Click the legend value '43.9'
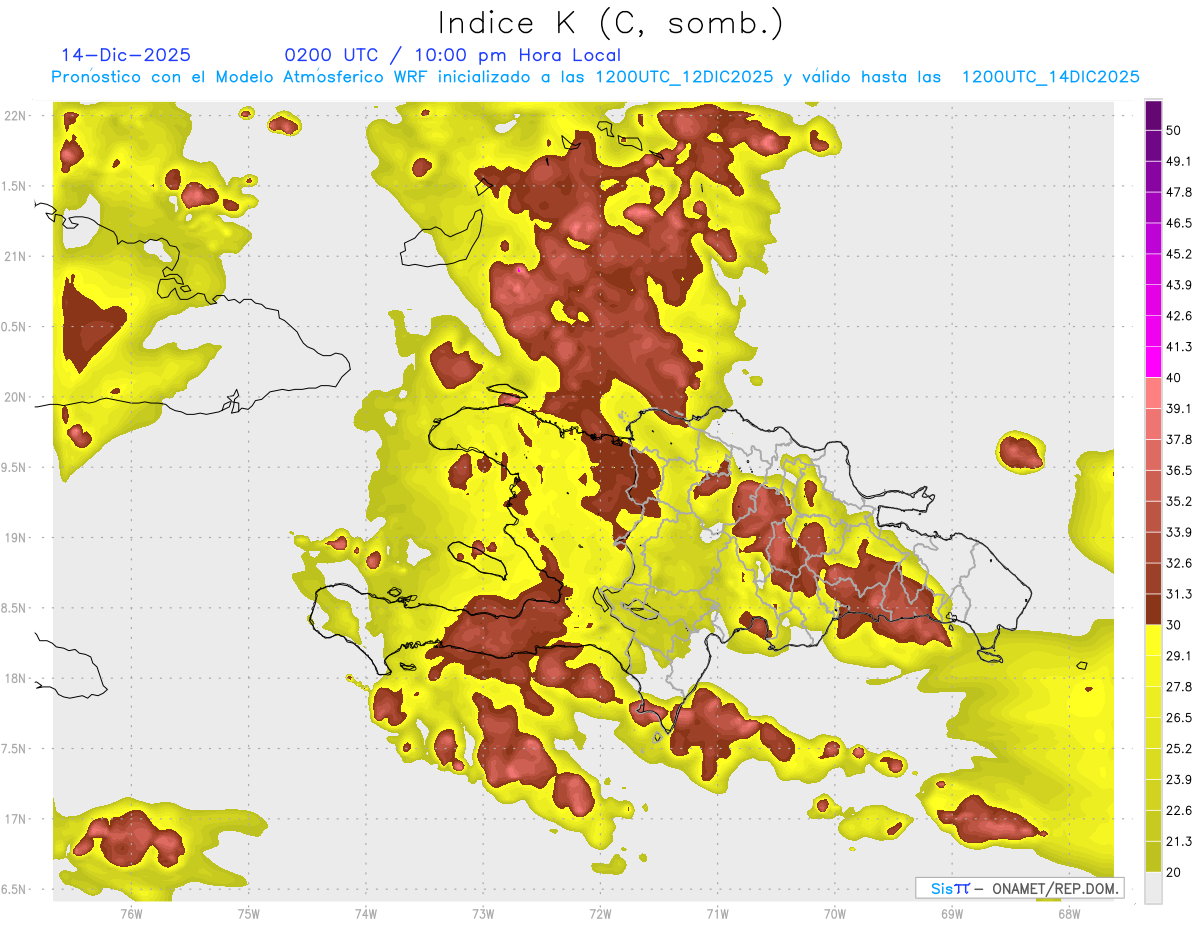This screenshot has height=927, width=1200. (x=1179, y=285)
